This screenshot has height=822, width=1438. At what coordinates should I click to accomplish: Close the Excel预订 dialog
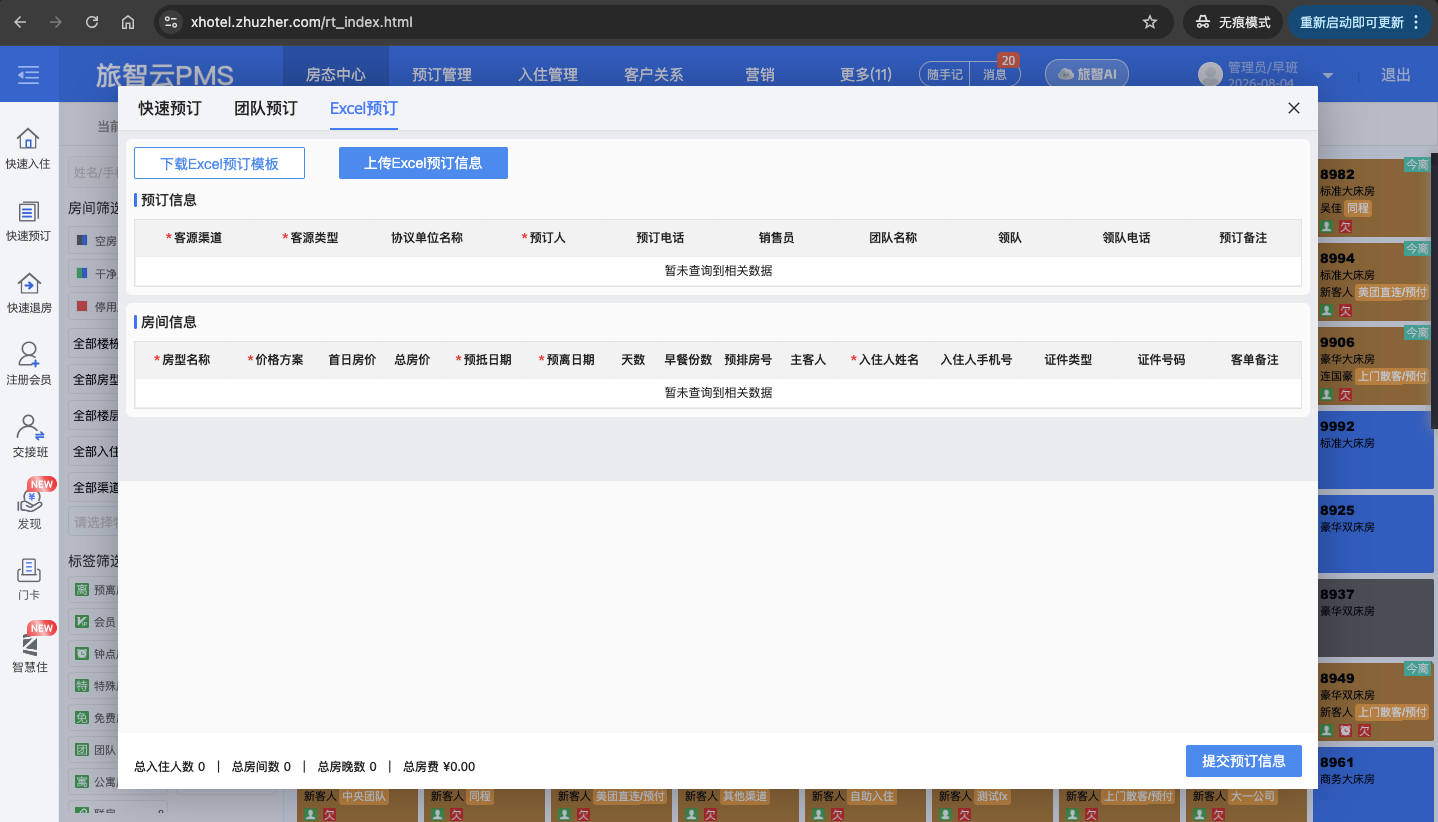tap(1294, 108)
